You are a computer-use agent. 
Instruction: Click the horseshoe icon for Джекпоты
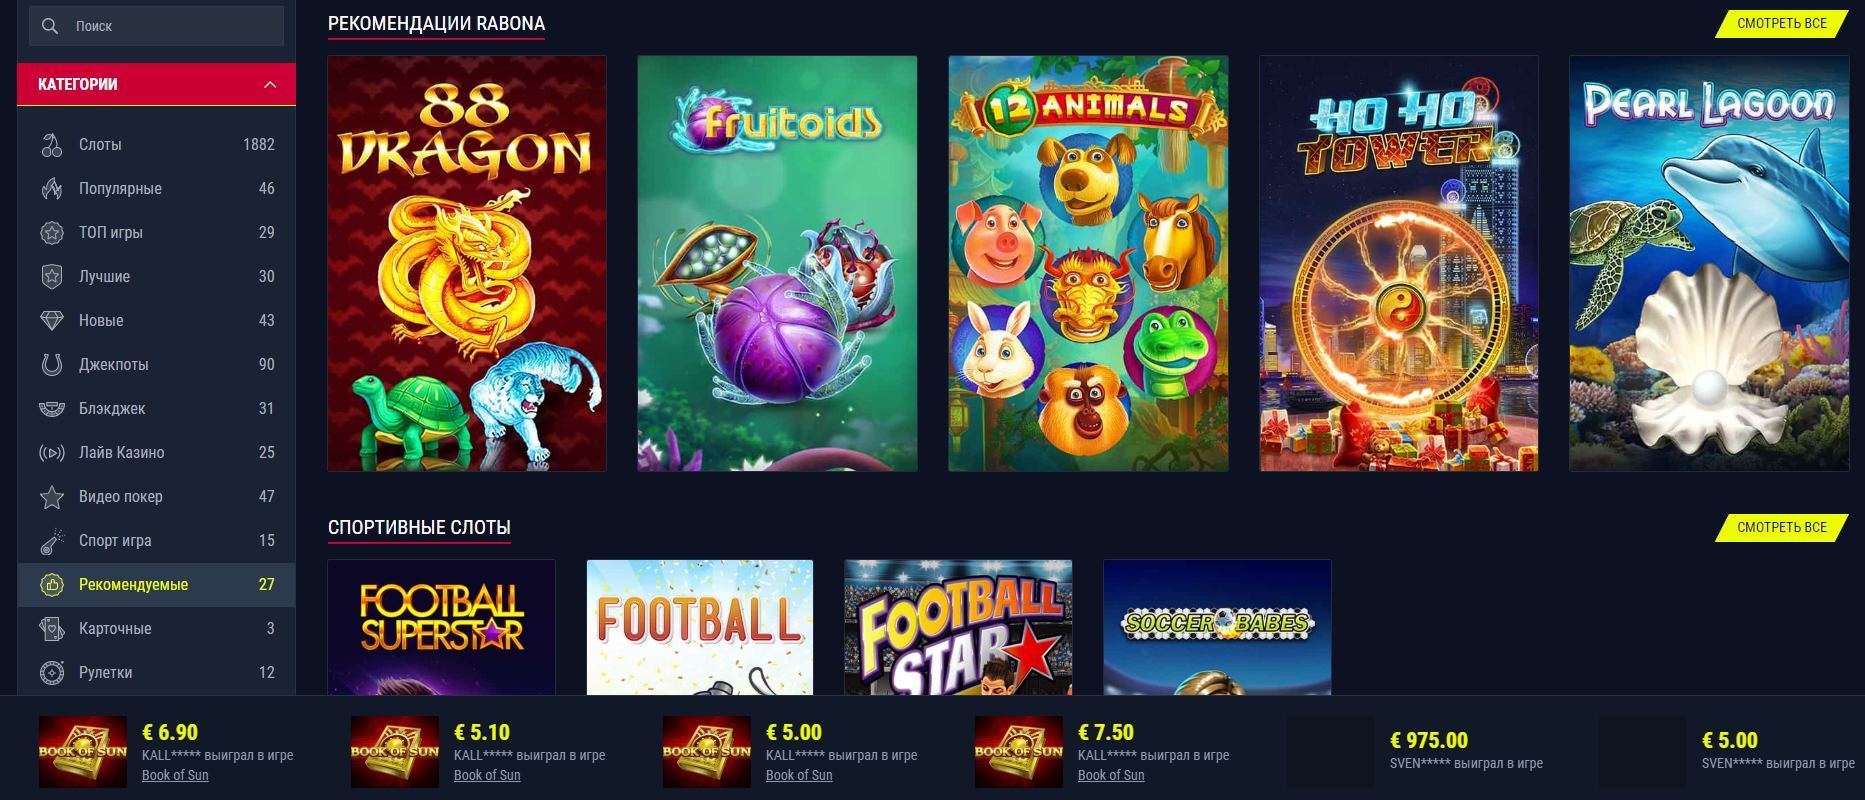pyautogui.click(x=52, y=365)
